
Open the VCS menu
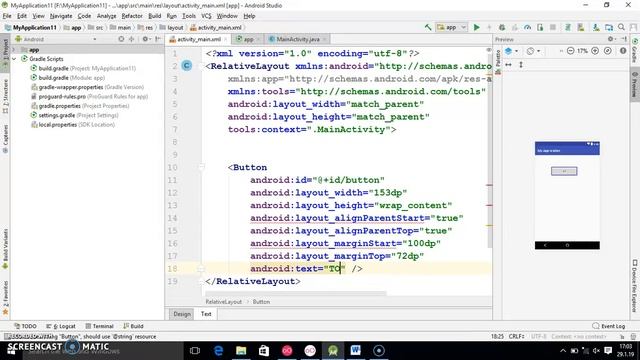(x=206, y=16)
